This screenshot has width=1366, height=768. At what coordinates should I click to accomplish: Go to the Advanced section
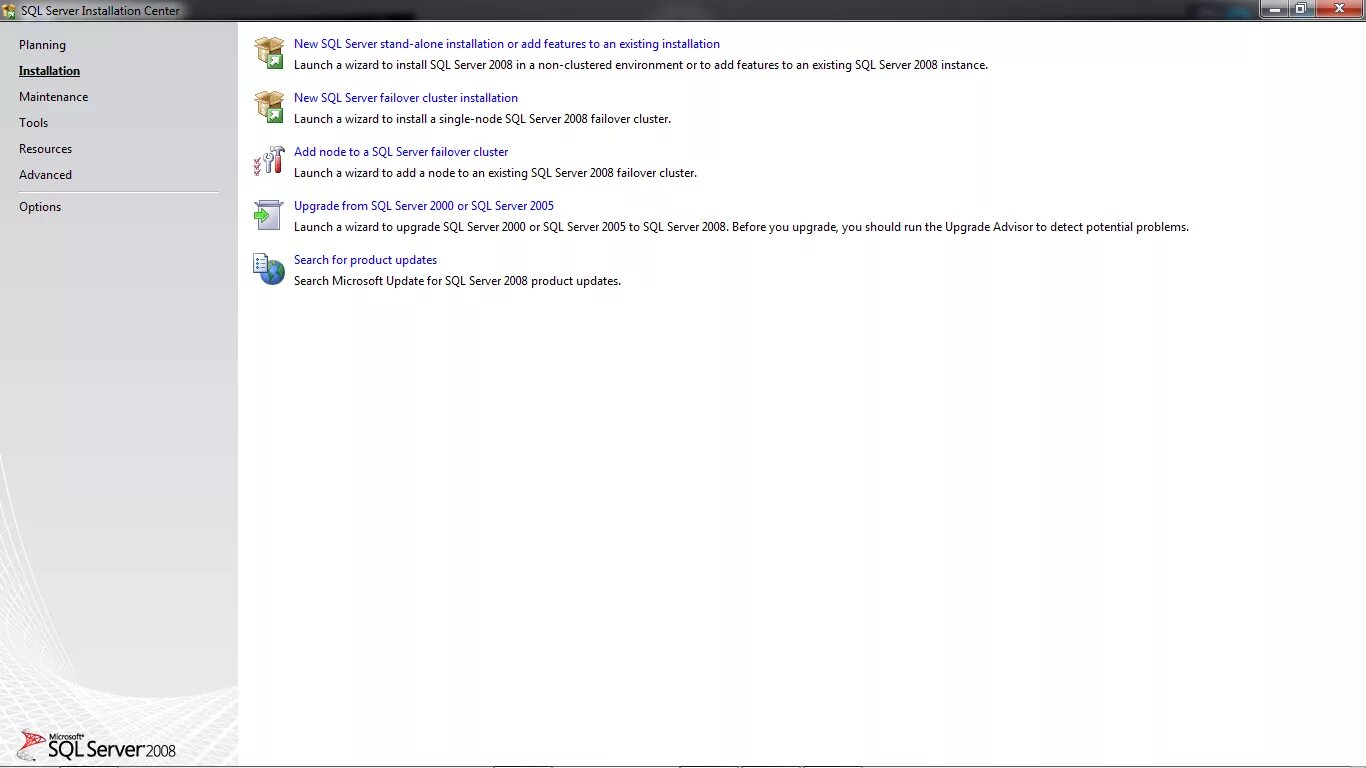(45, 175)
